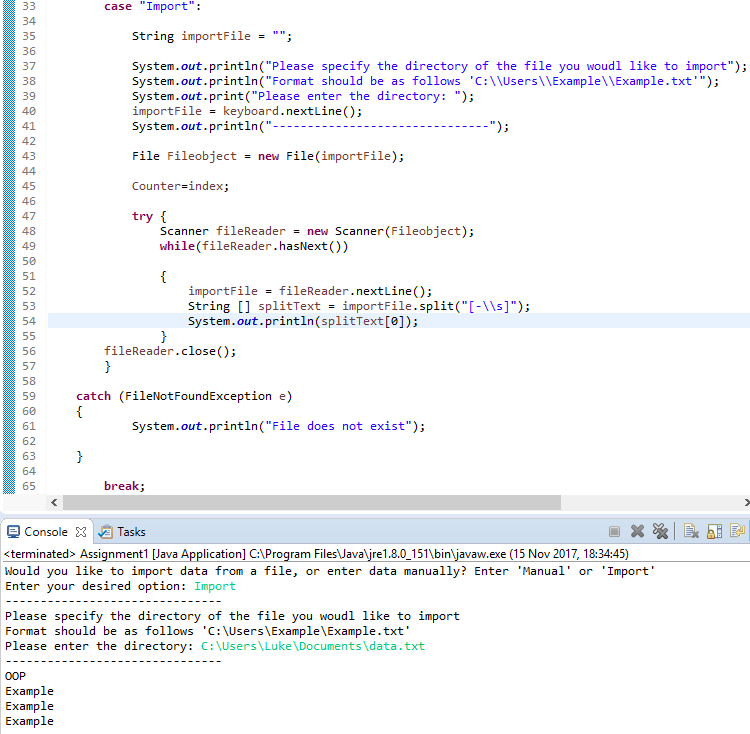This screenshot has height=734, width=750.
Task: Click the 'OOP' console output line
Action: pyautogui.click(x=15, y=676)
